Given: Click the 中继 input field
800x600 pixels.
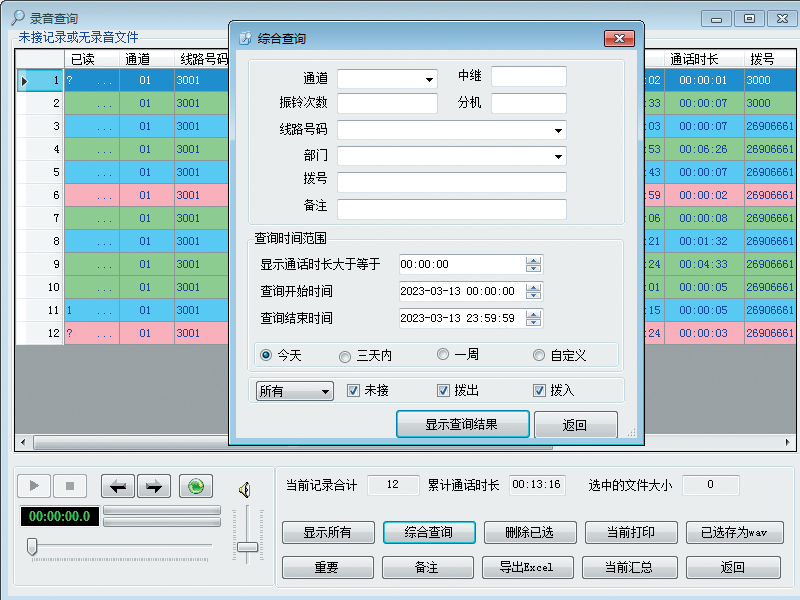Looking at the screenshot, I should (529, 77).
